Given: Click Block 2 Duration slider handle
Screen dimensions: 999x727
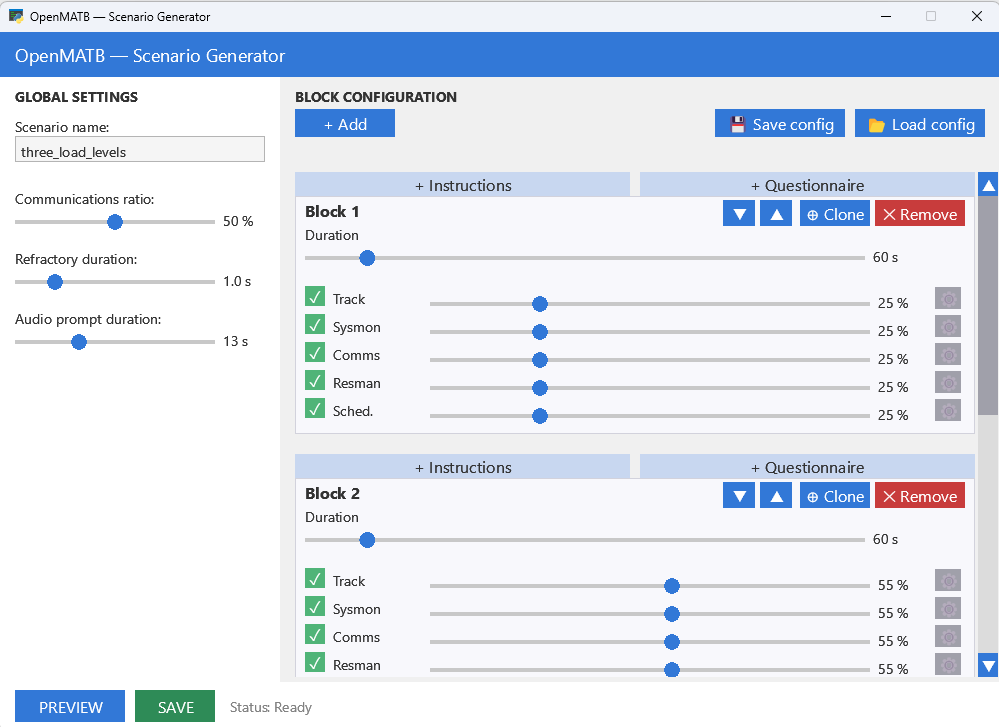Looking at the screenshot, I should pos(367,540).
